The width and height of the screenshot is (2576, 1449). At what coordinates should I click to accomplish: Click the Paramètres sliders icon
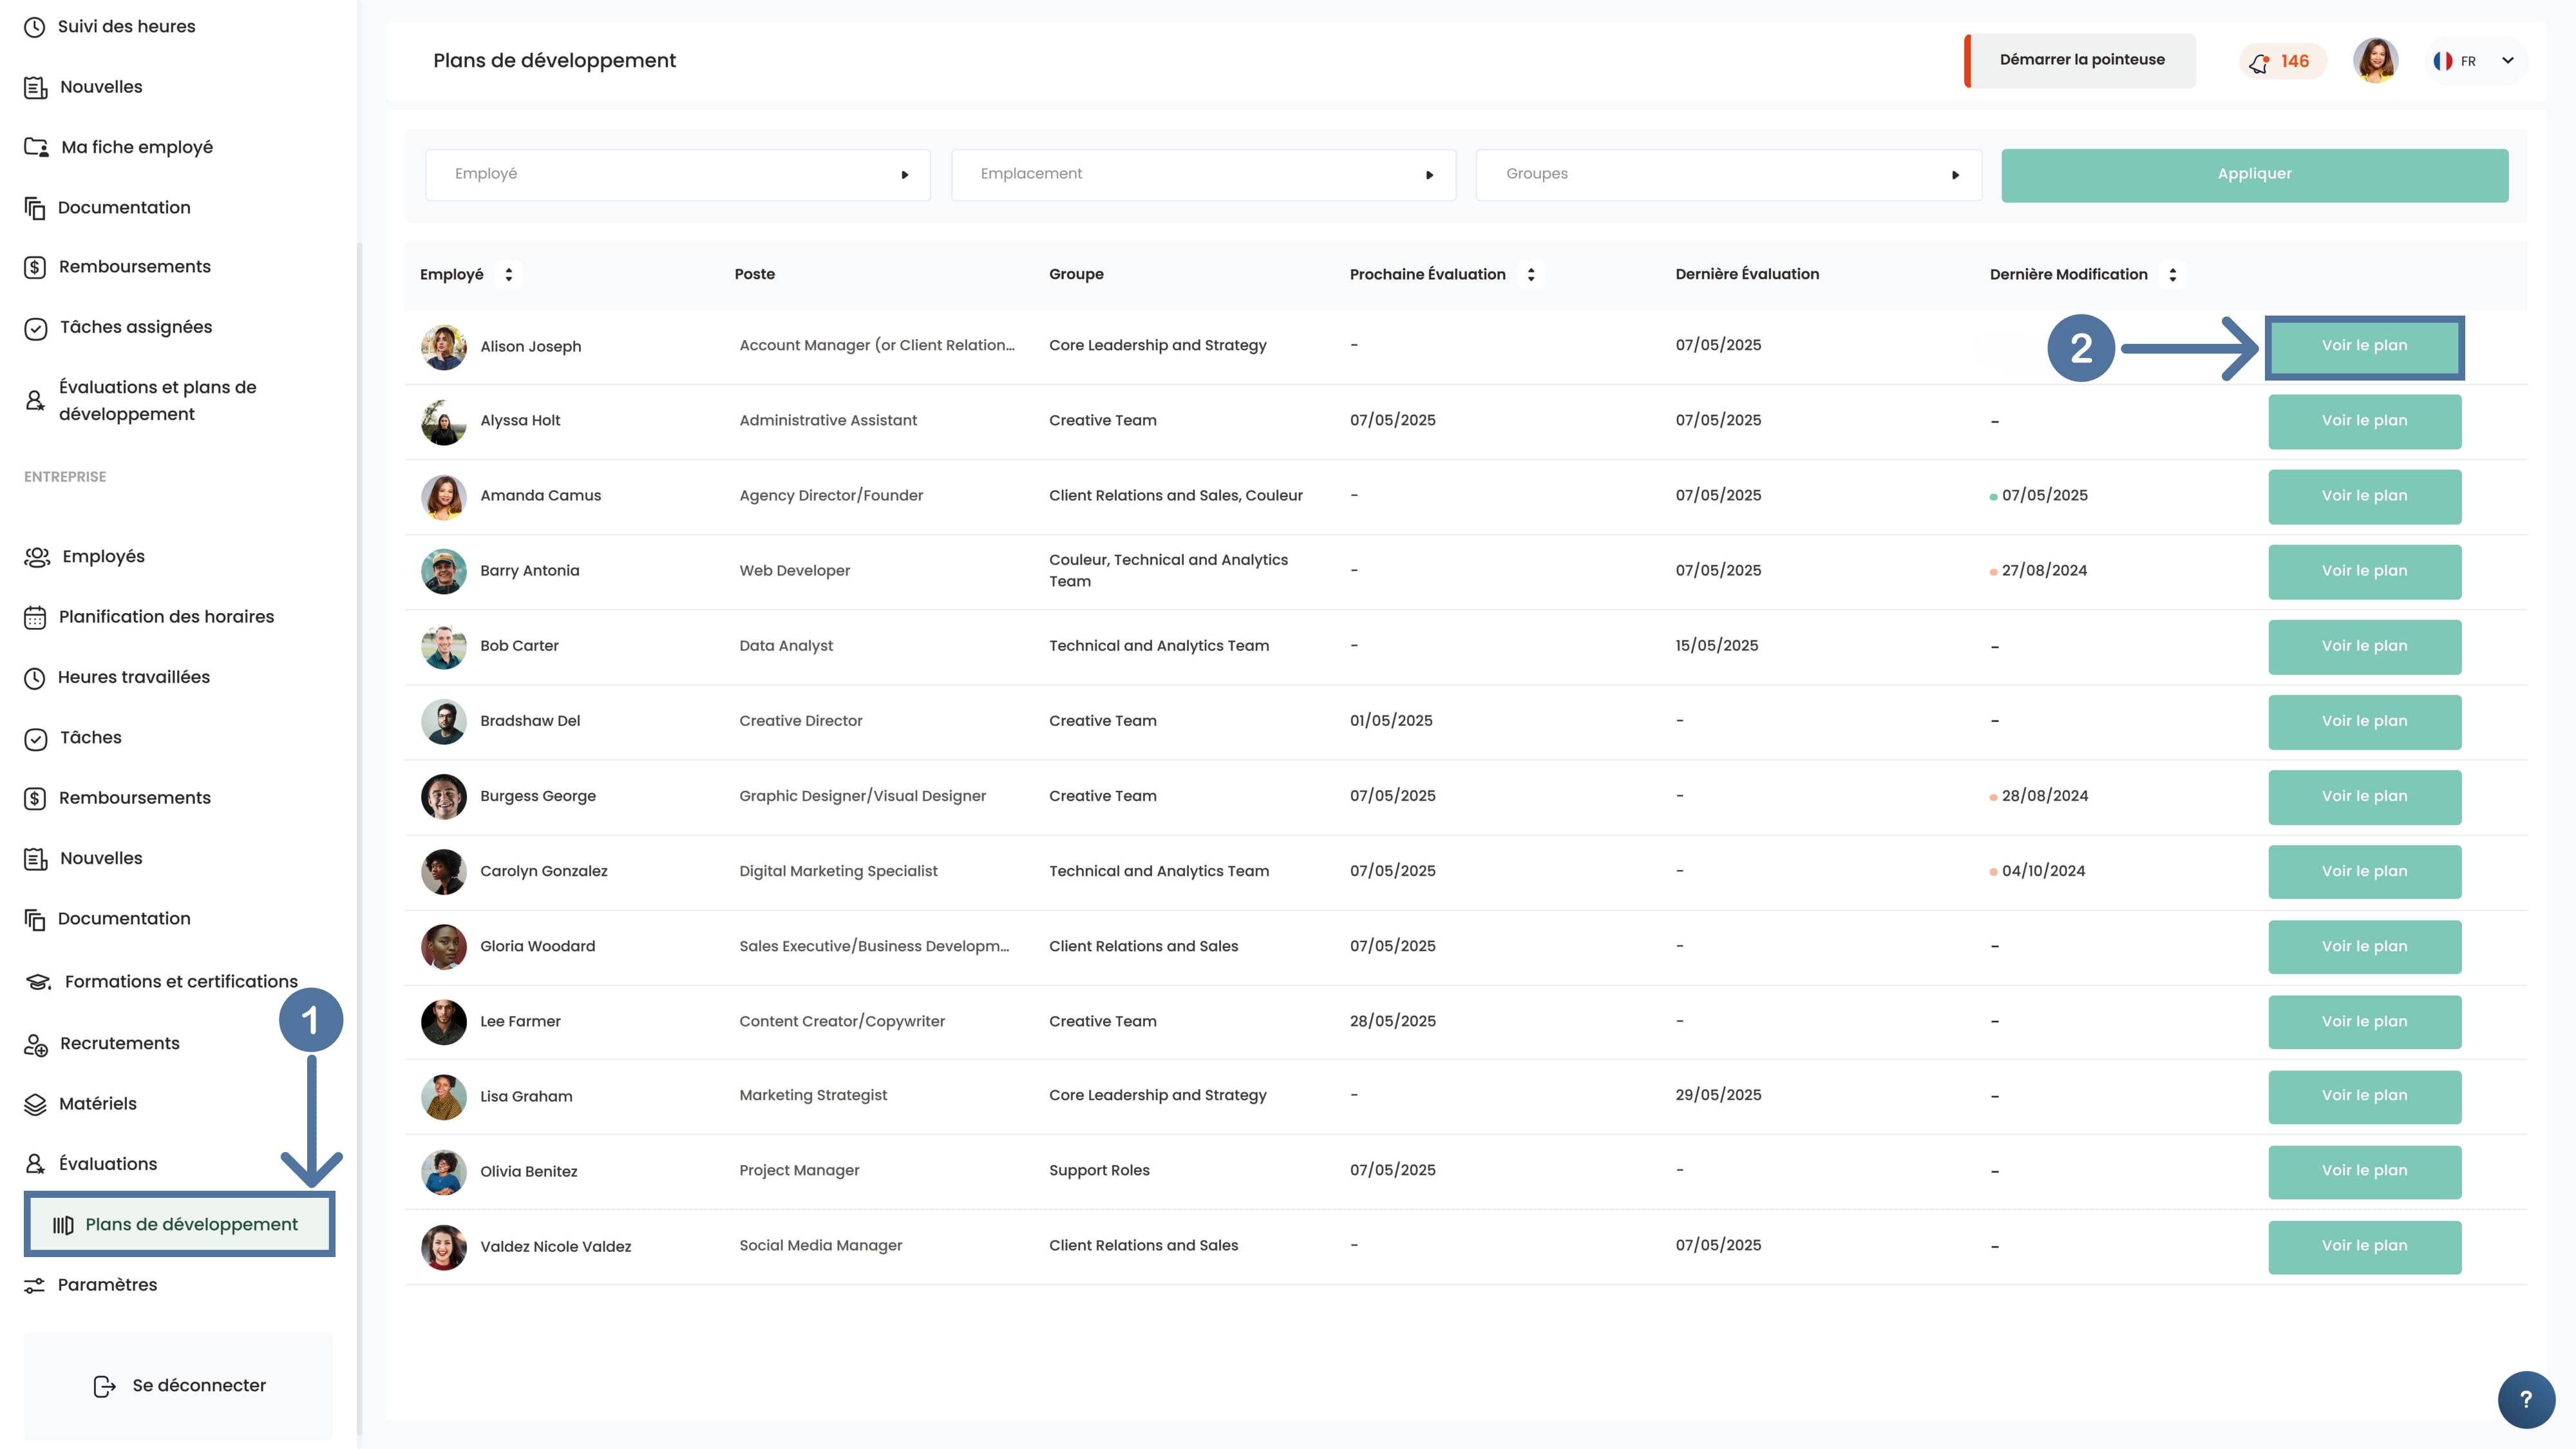coord(35,1285)
